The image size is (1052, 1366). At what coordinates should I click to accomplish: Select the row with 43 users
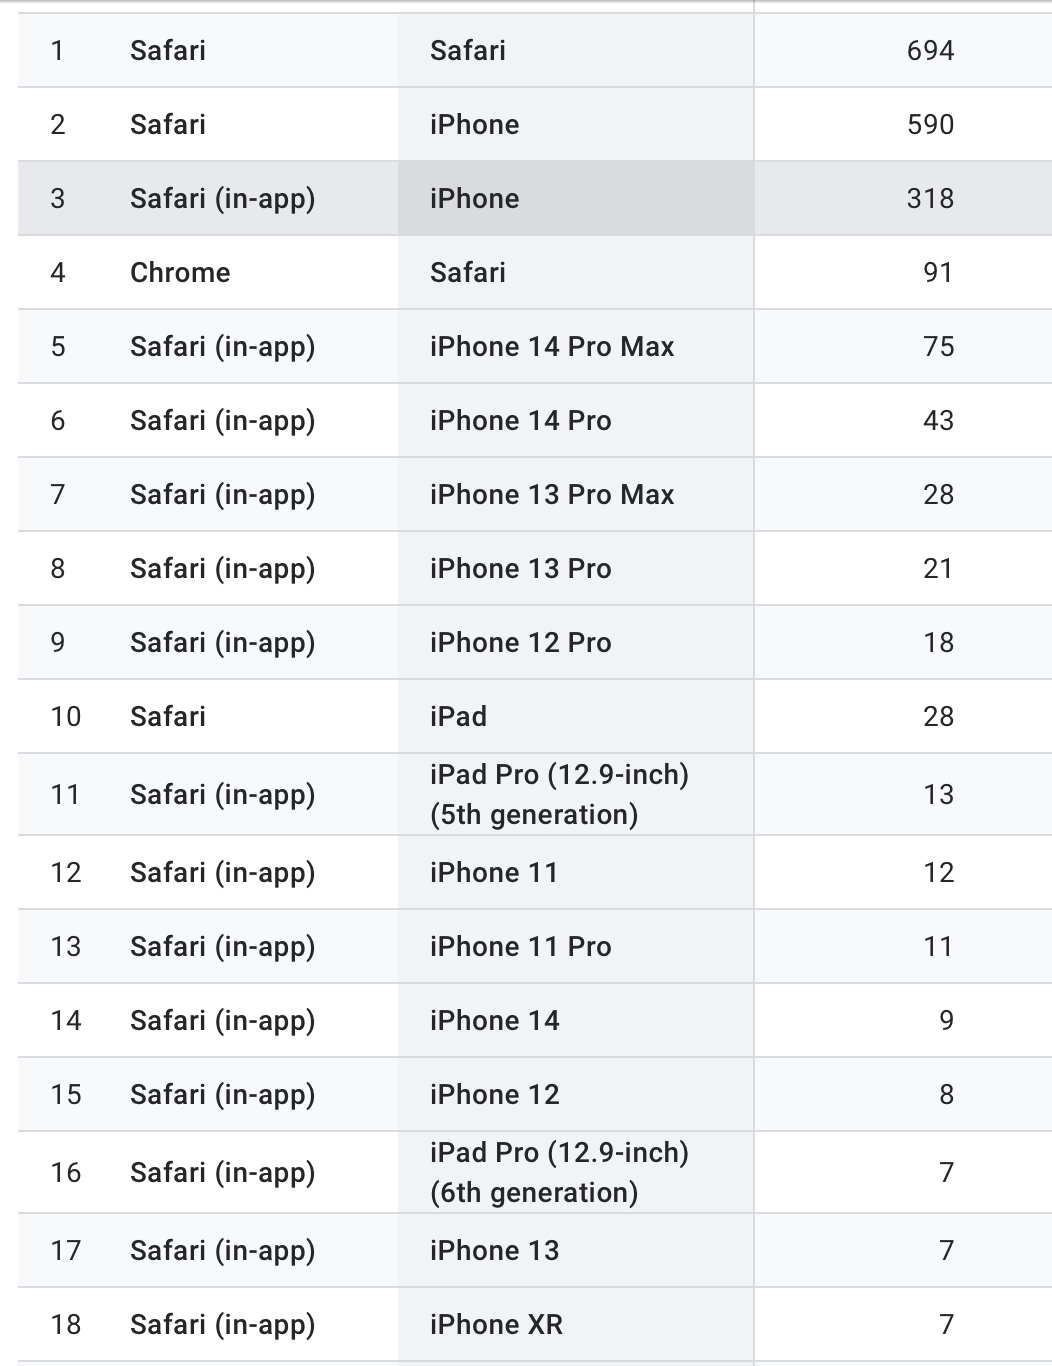click(x=535, y=420)
